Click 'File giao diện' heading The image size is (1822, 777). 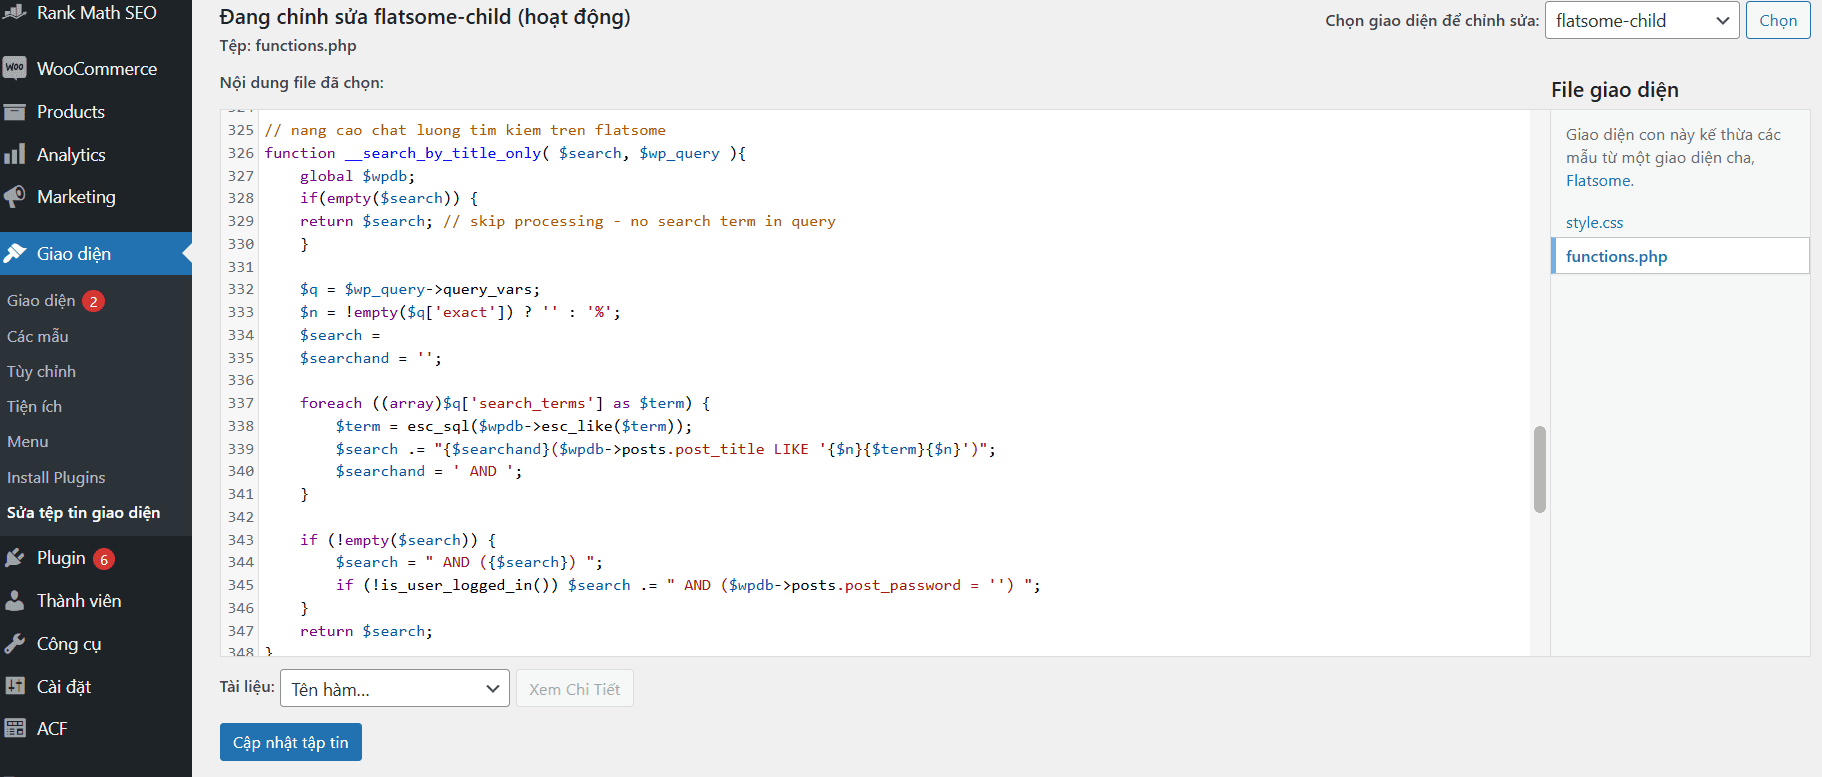click(1615, 90)
